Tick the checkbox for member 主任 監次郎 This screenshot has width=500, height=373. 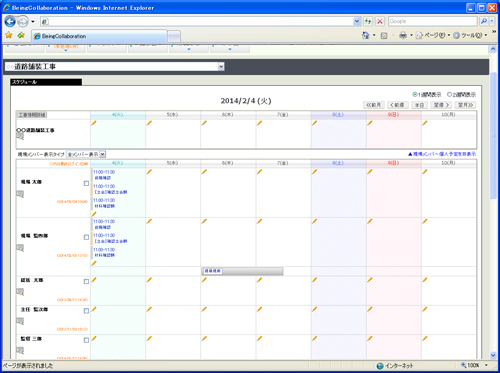86,311
